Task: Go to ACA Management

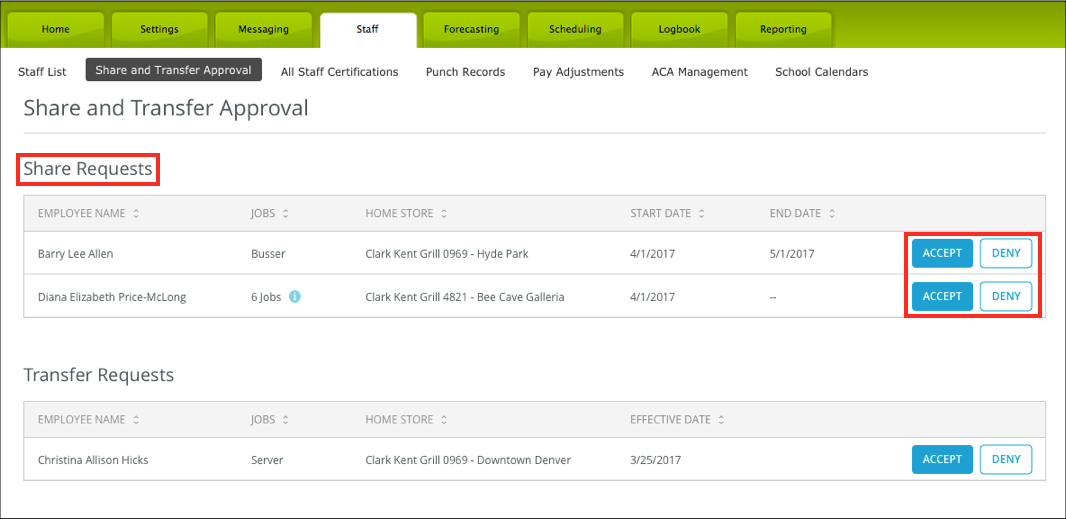Action: click(x=700, y=72)
